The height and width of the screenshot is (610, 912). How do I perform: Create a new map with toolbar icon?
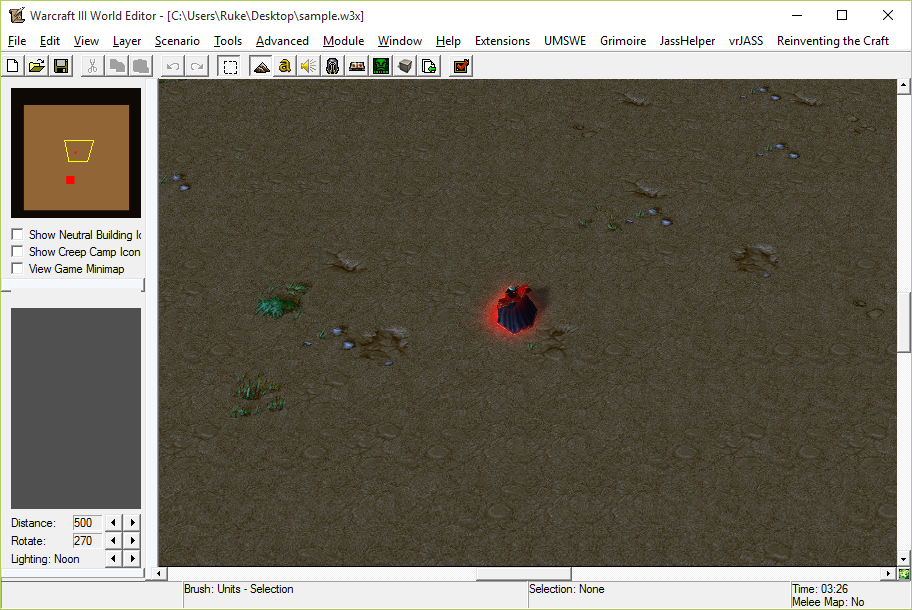coord(12,66)
